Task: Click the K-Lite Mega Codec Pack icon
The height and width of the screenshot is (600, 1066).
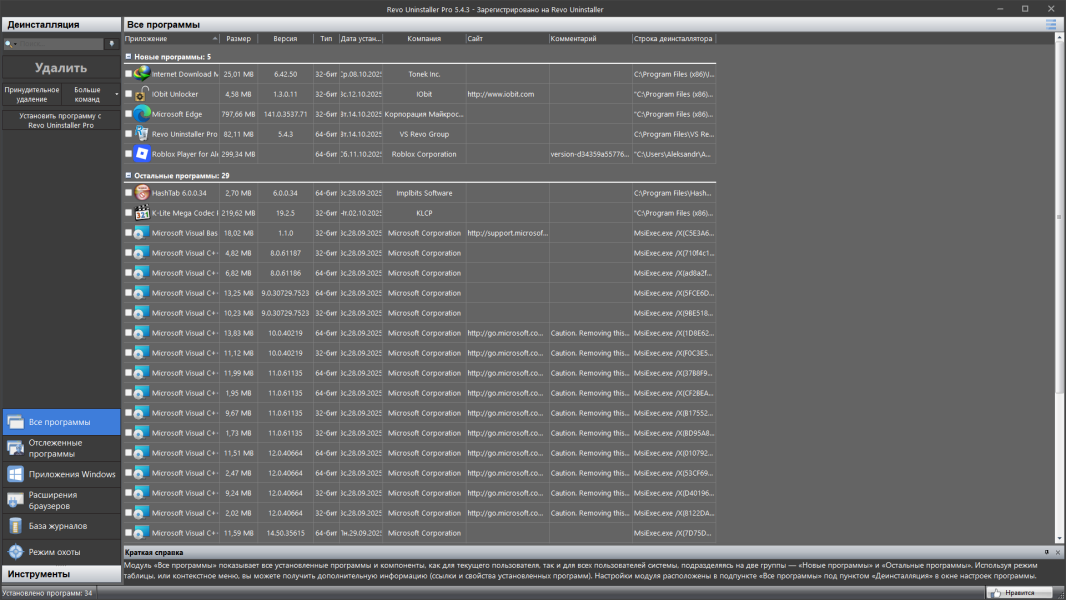Action: coord(142,213)
